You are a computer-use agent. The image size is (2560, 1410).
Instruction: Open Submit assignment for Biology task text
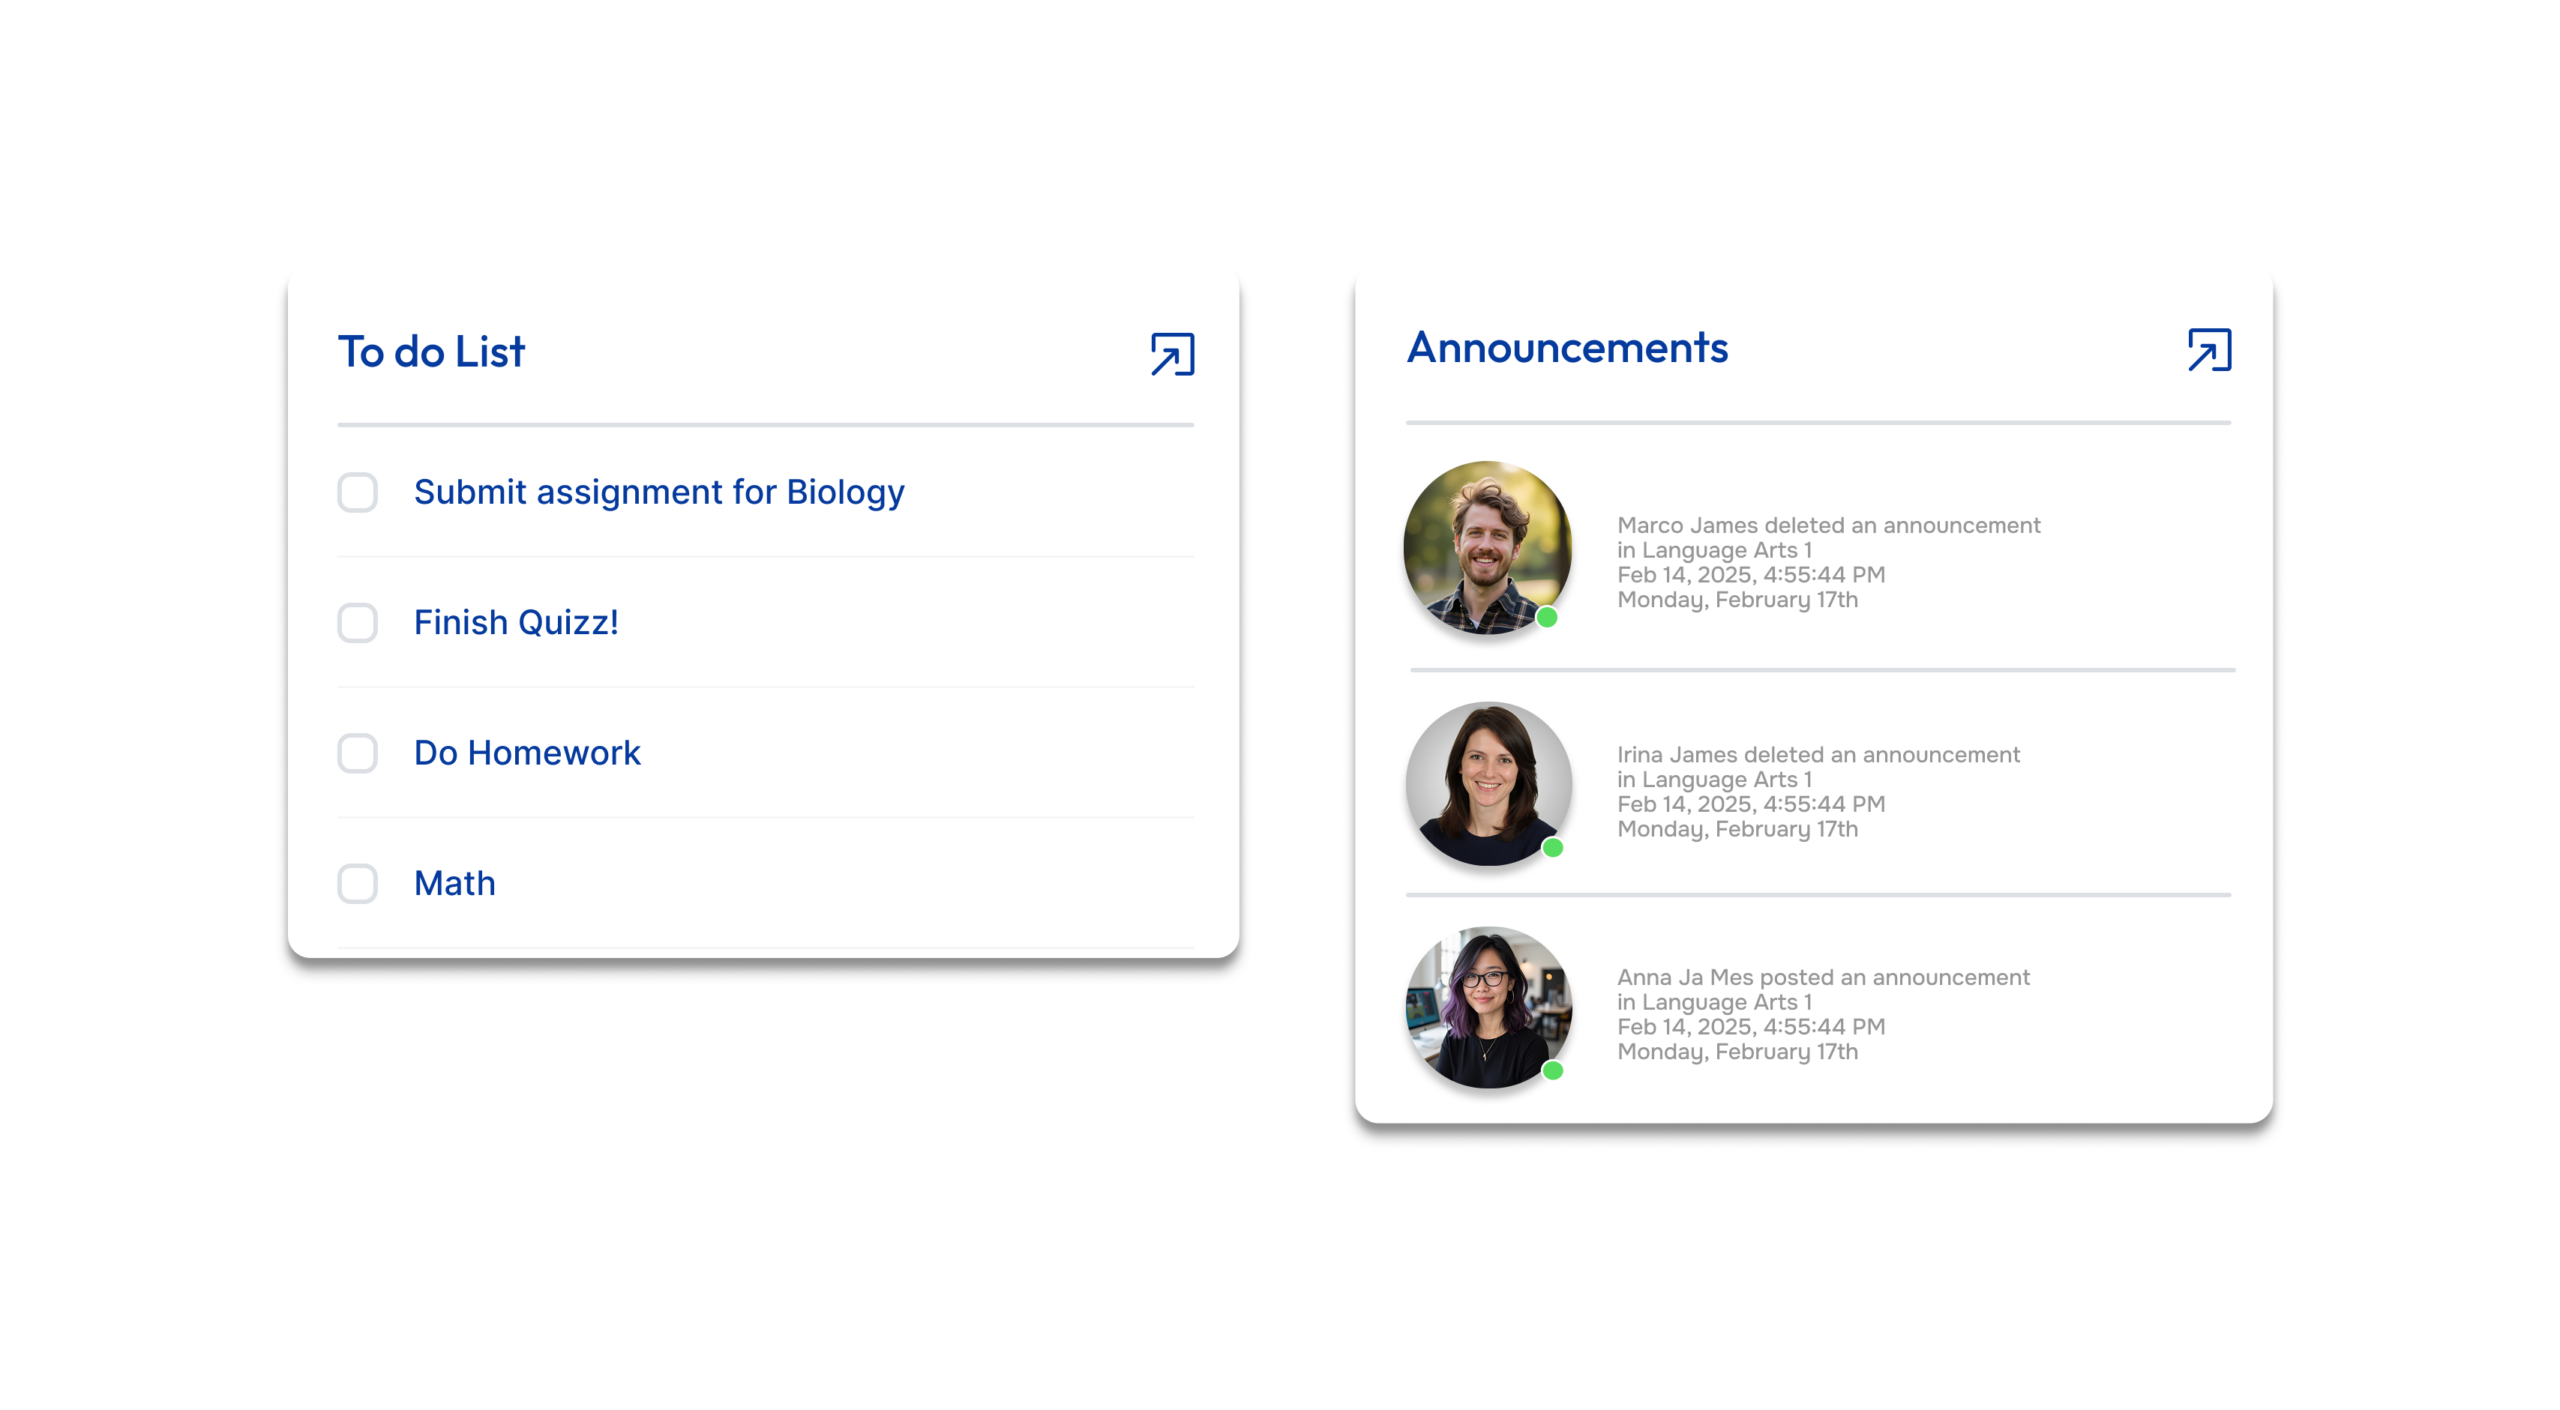pyautogui.click(x=659, y=492)
